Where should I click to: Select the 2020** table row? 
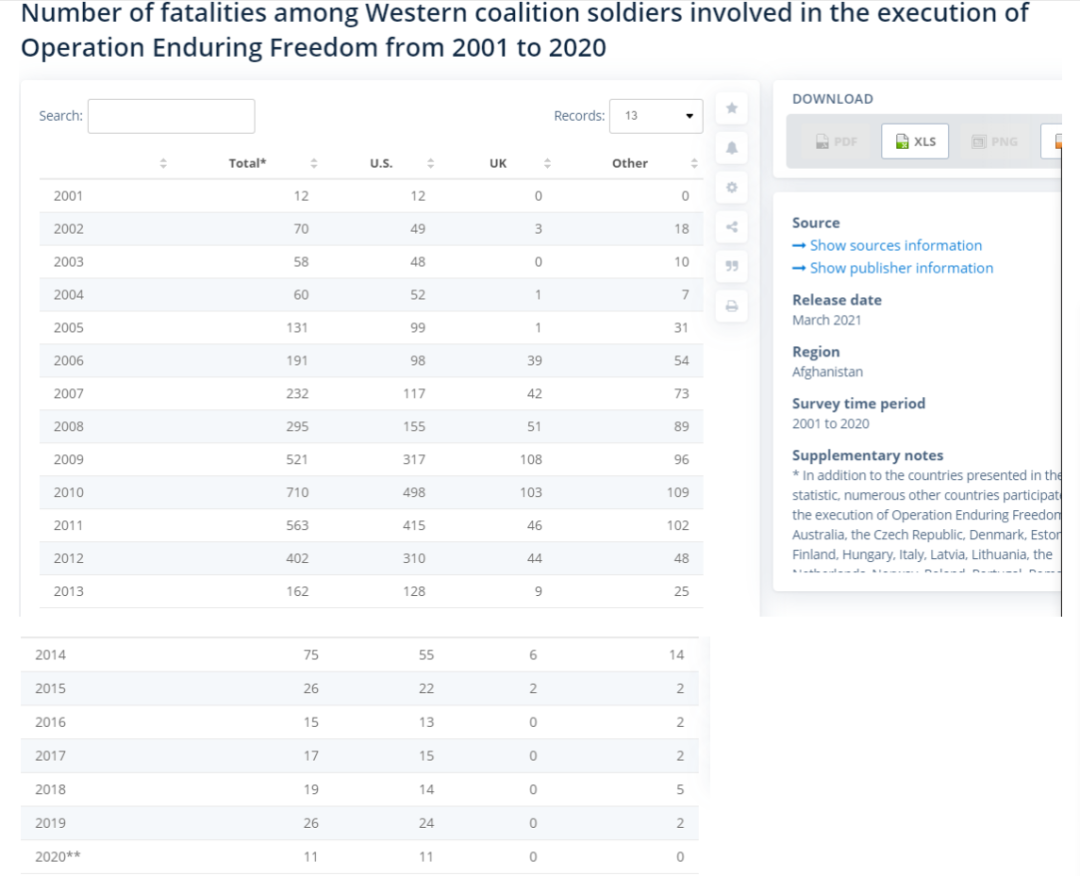(x=360, y=857)
